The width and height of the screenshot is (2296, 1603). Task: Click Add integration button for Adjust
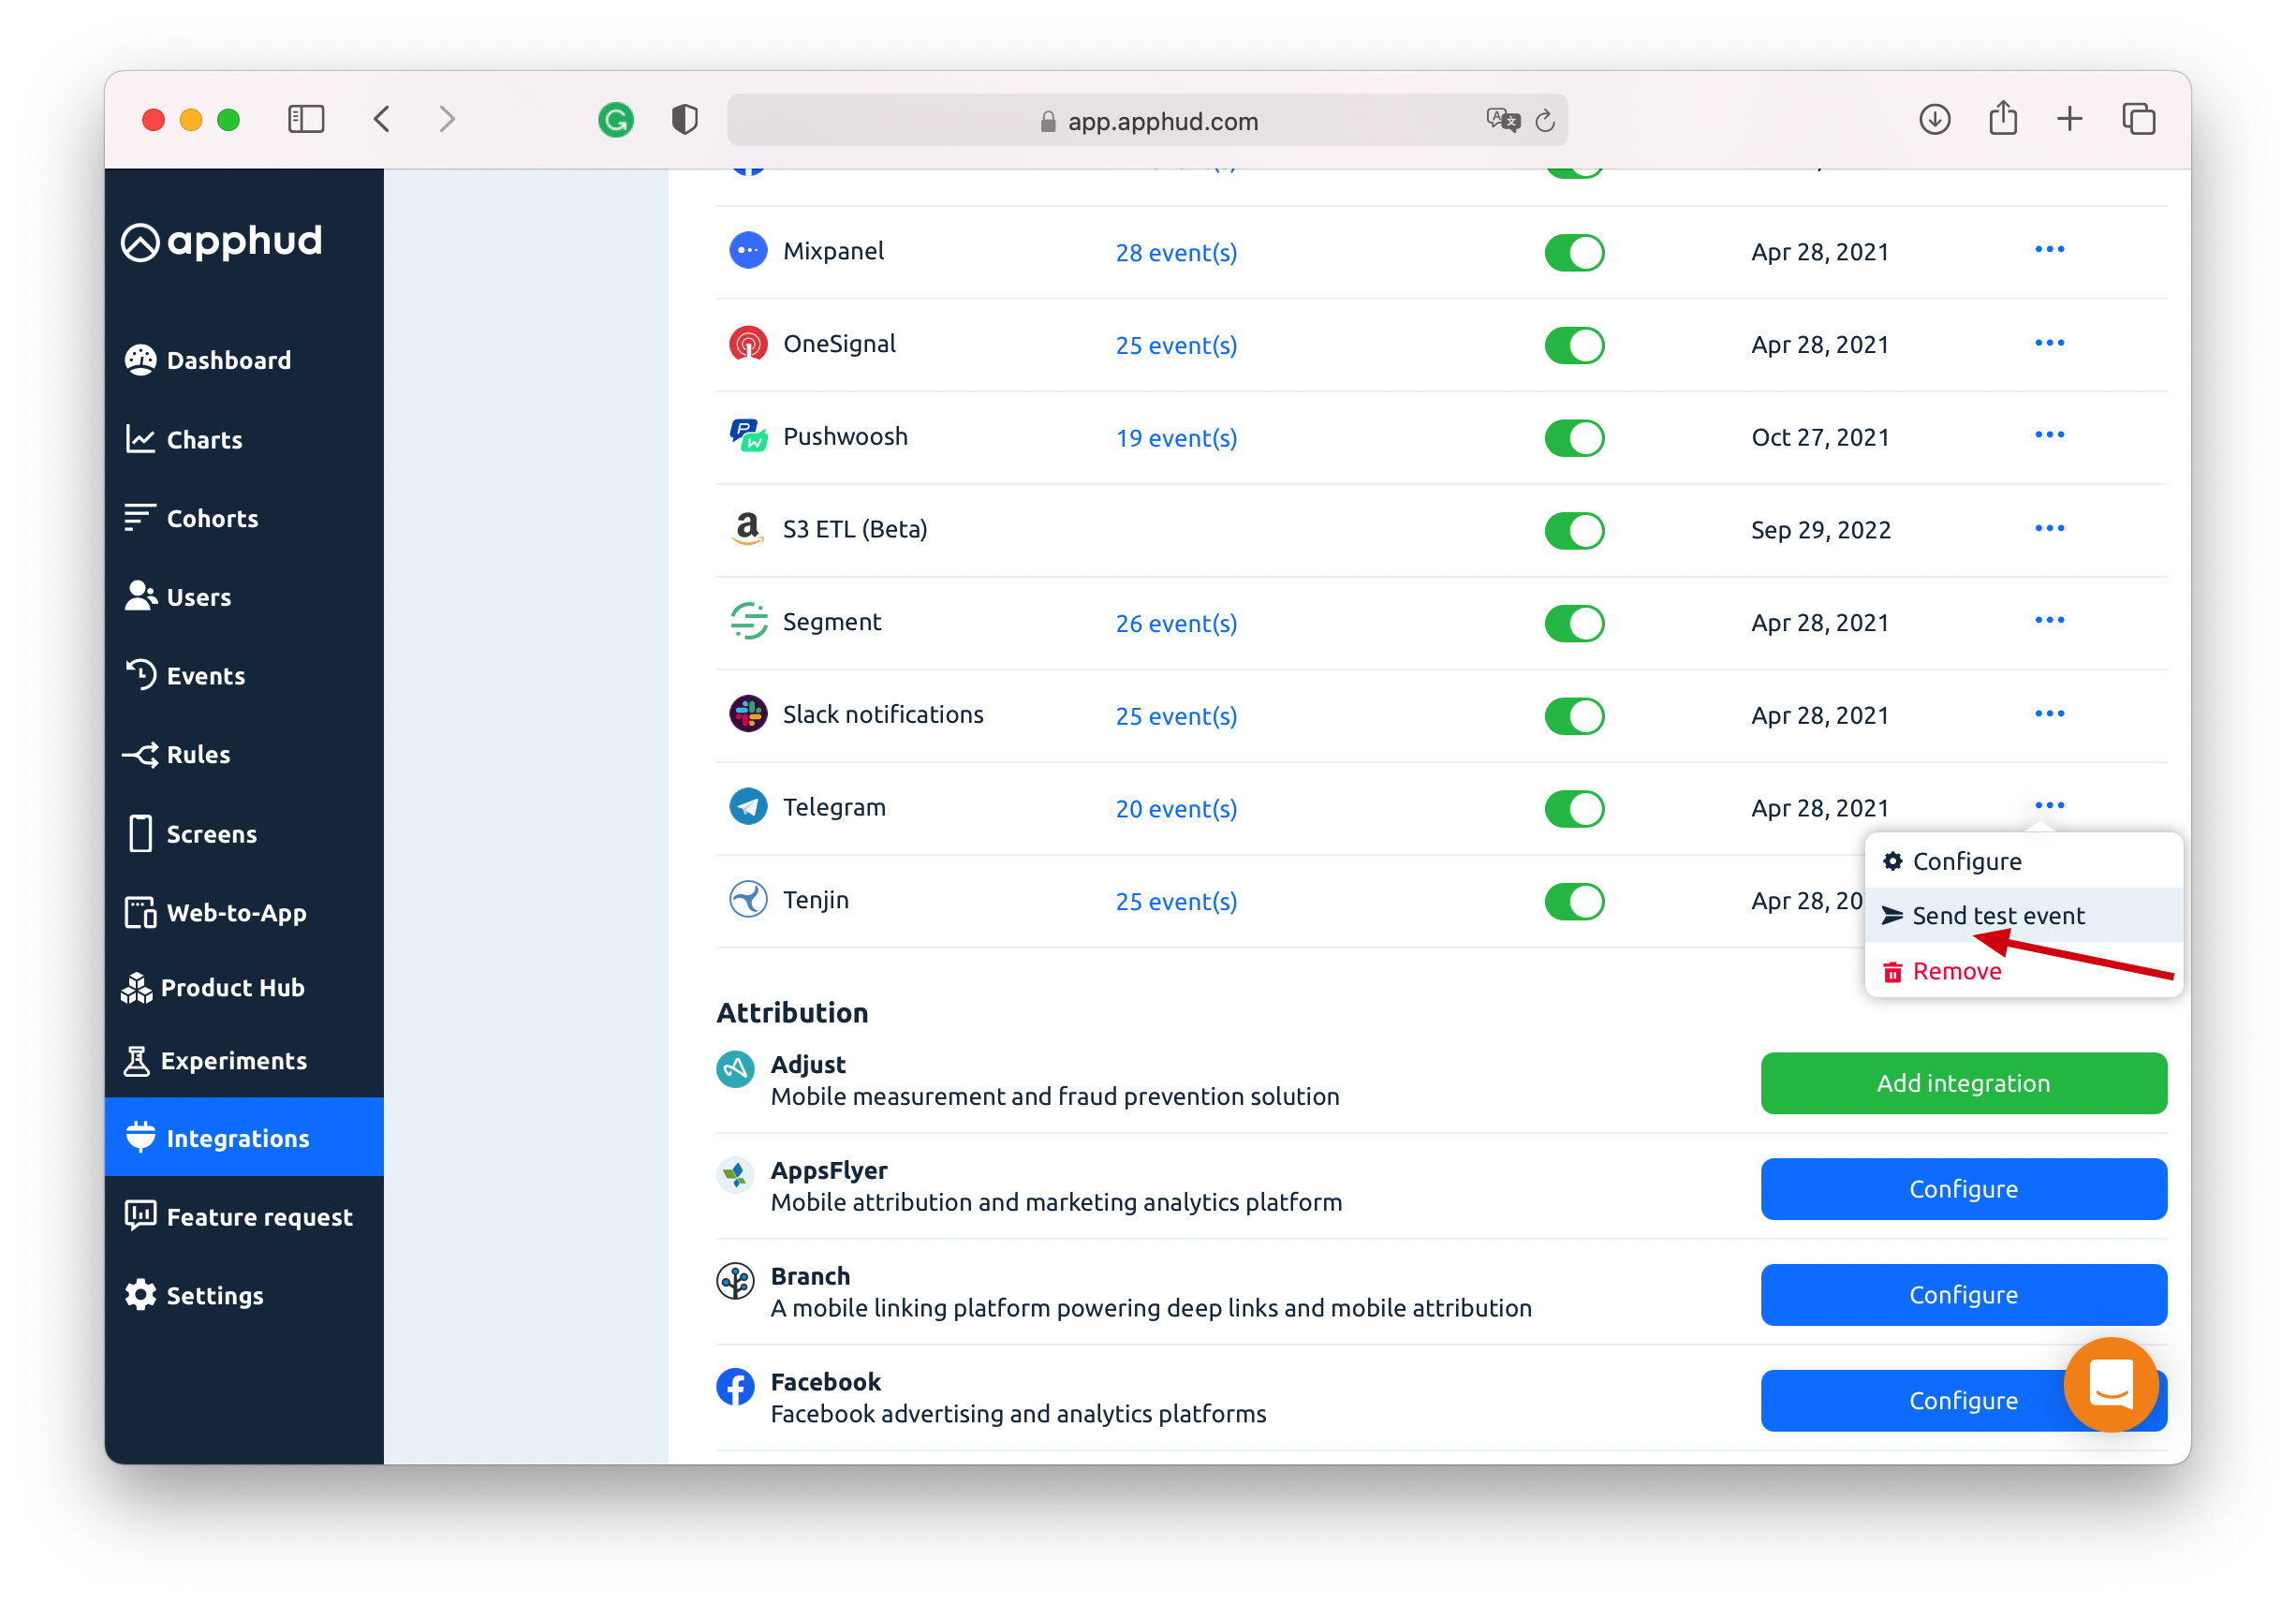1962,1082
